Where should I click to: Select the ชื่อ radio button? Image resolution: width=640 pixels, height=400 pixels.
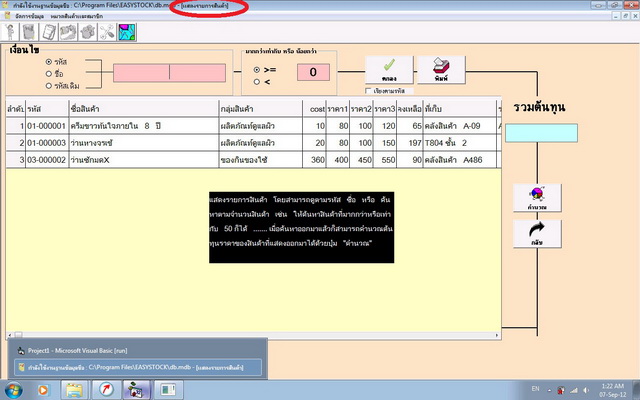[x=49, y=72]
